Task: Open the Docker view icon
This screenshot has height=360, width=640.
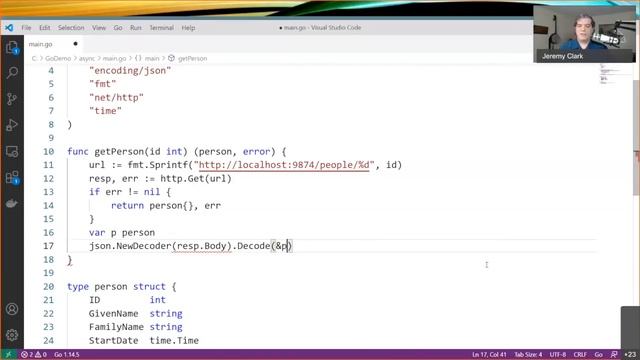Action: tap(12, 203)
